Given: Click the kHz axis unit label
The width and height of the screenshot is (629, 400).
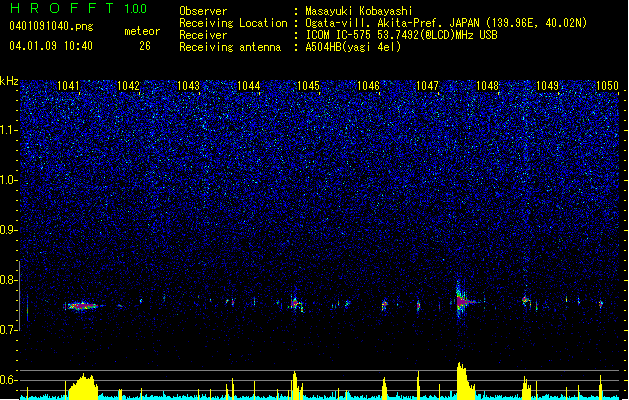Looking at the screenshot, I should click(9, 81).
